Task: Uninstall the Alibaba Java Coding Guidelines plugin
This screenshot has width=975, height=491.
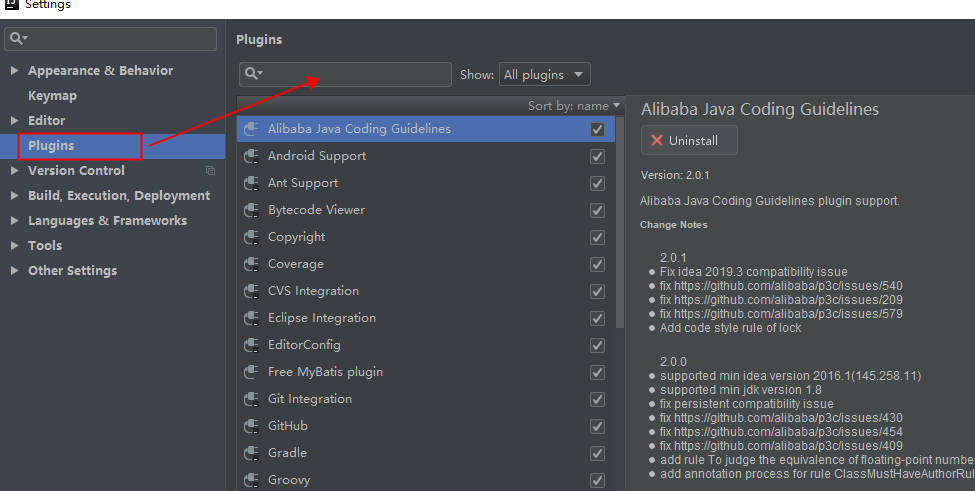Action: click(689, 140)
